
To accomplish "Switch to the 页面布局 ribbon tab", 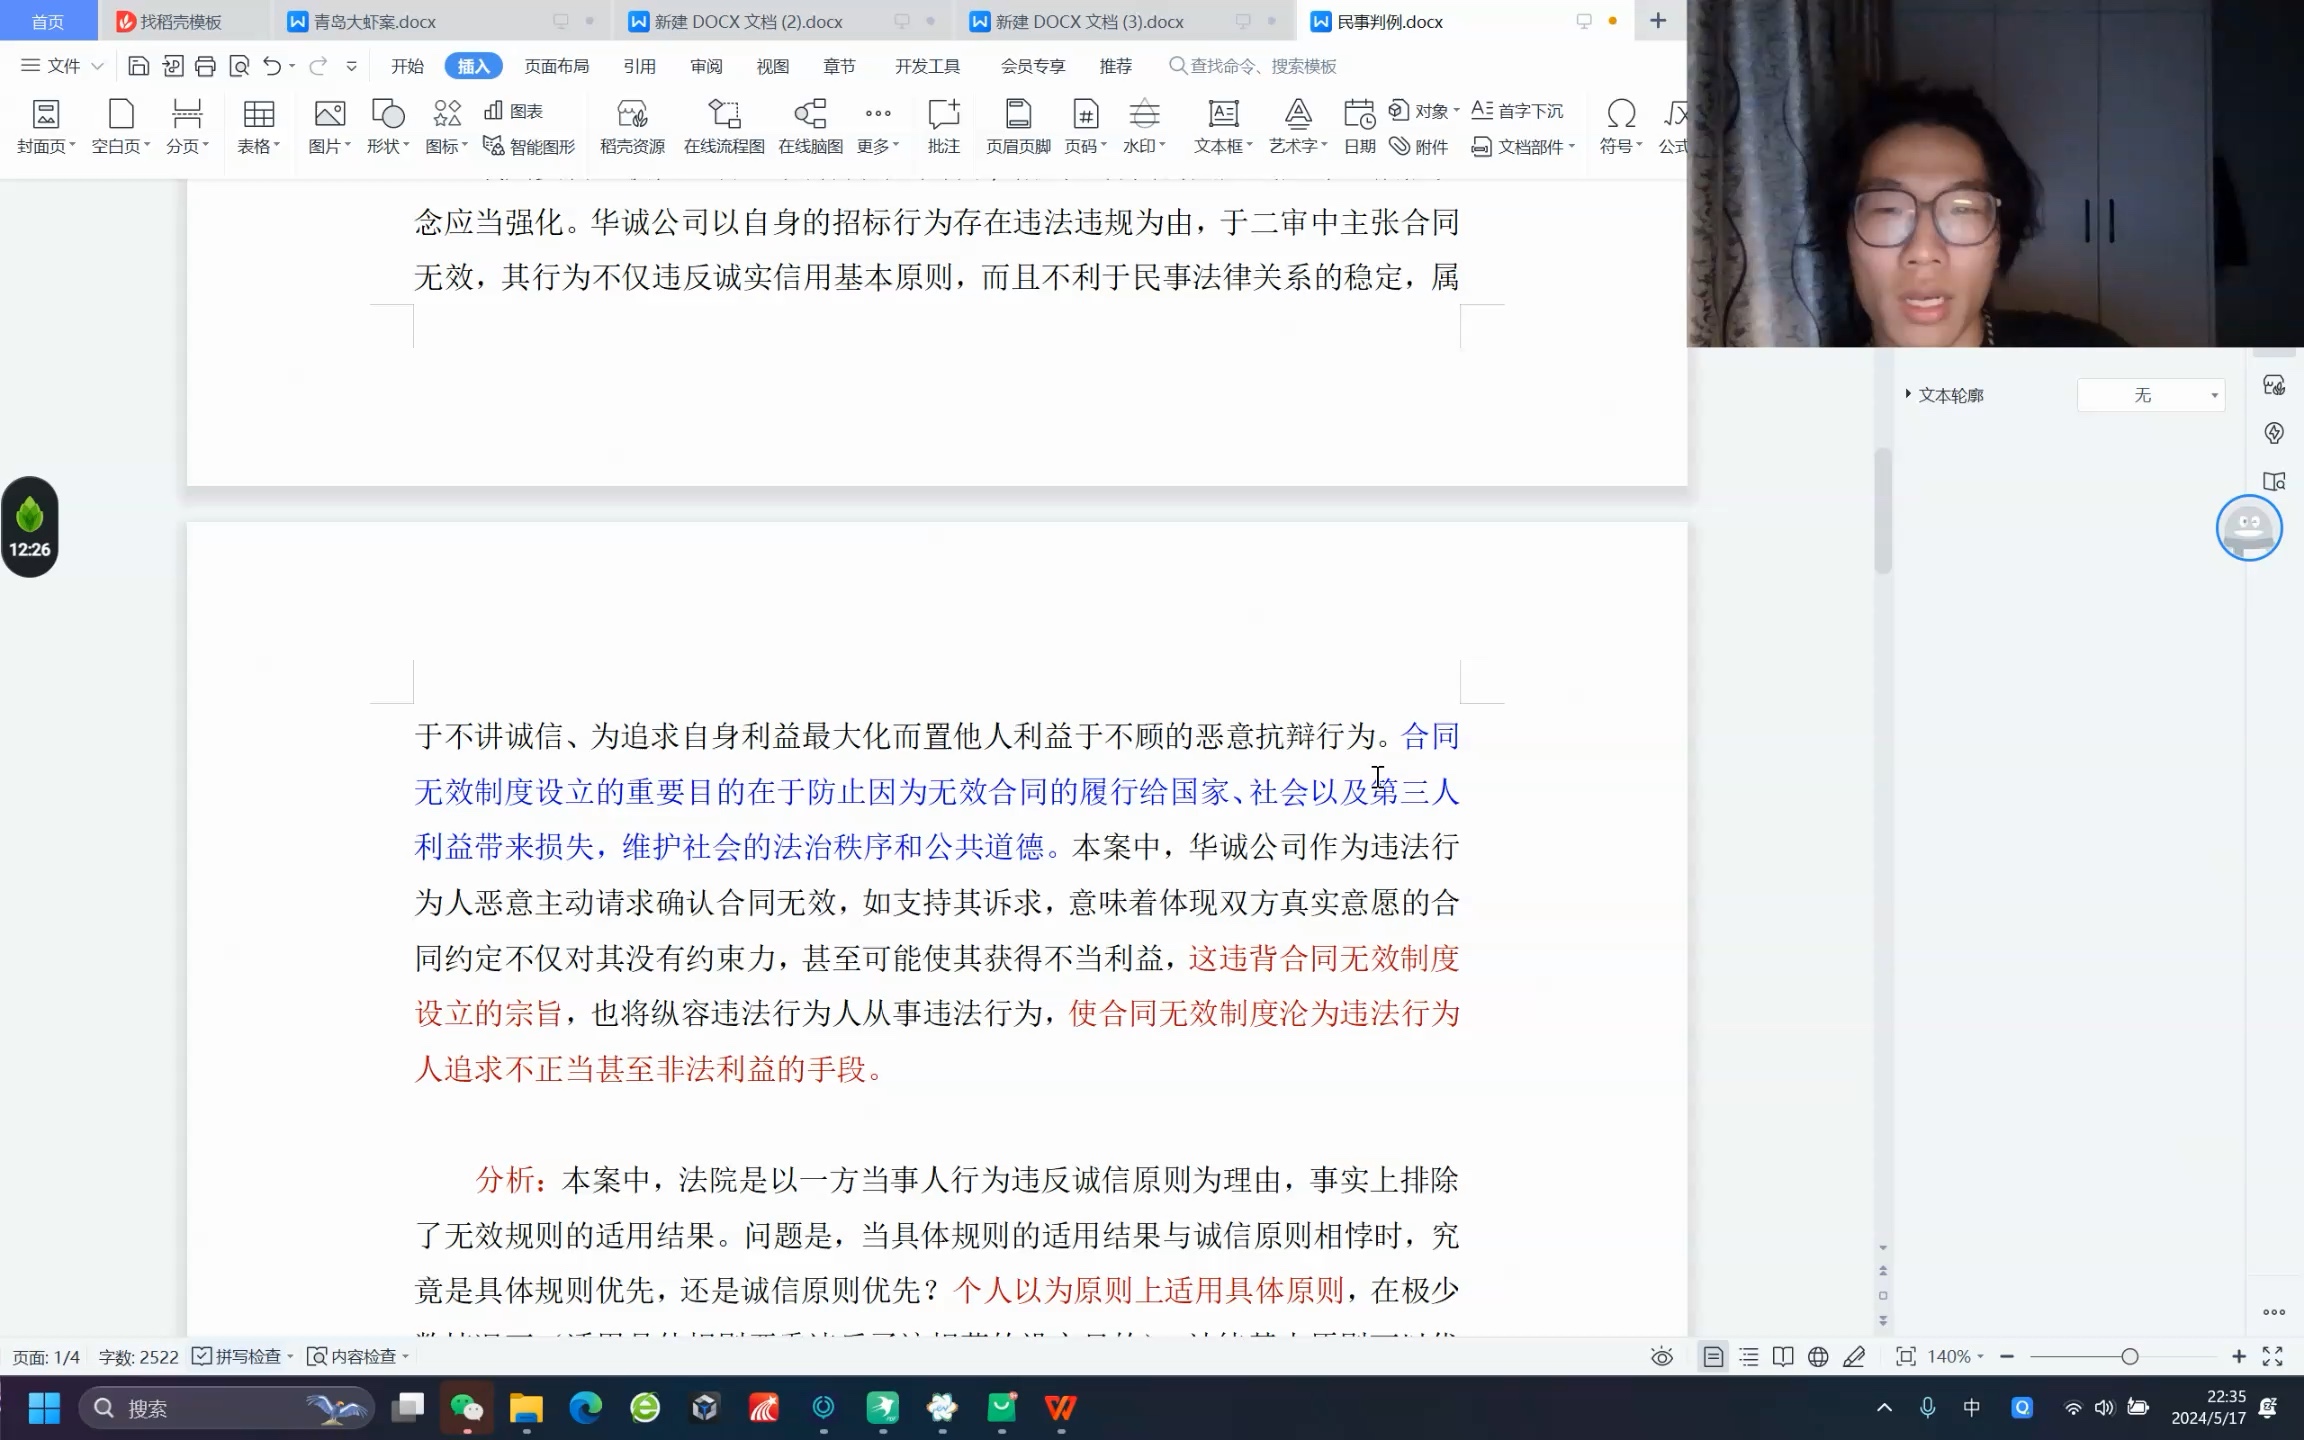I will pyautogui.click(x=556, y=65).
